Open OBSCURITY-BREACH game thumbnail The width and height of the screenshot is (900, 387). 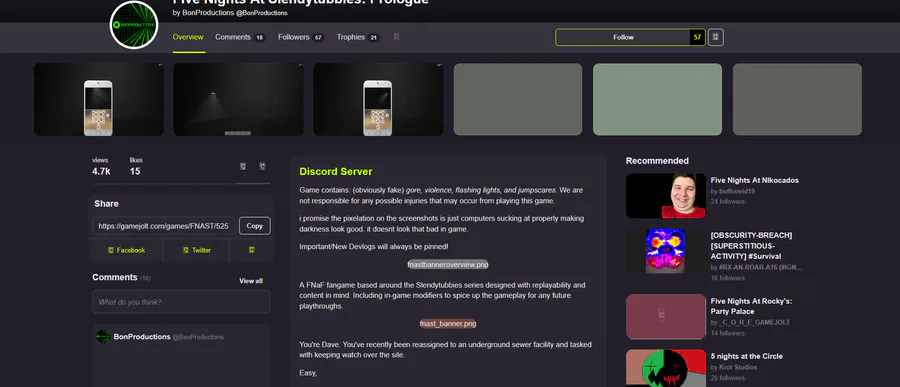666,251
